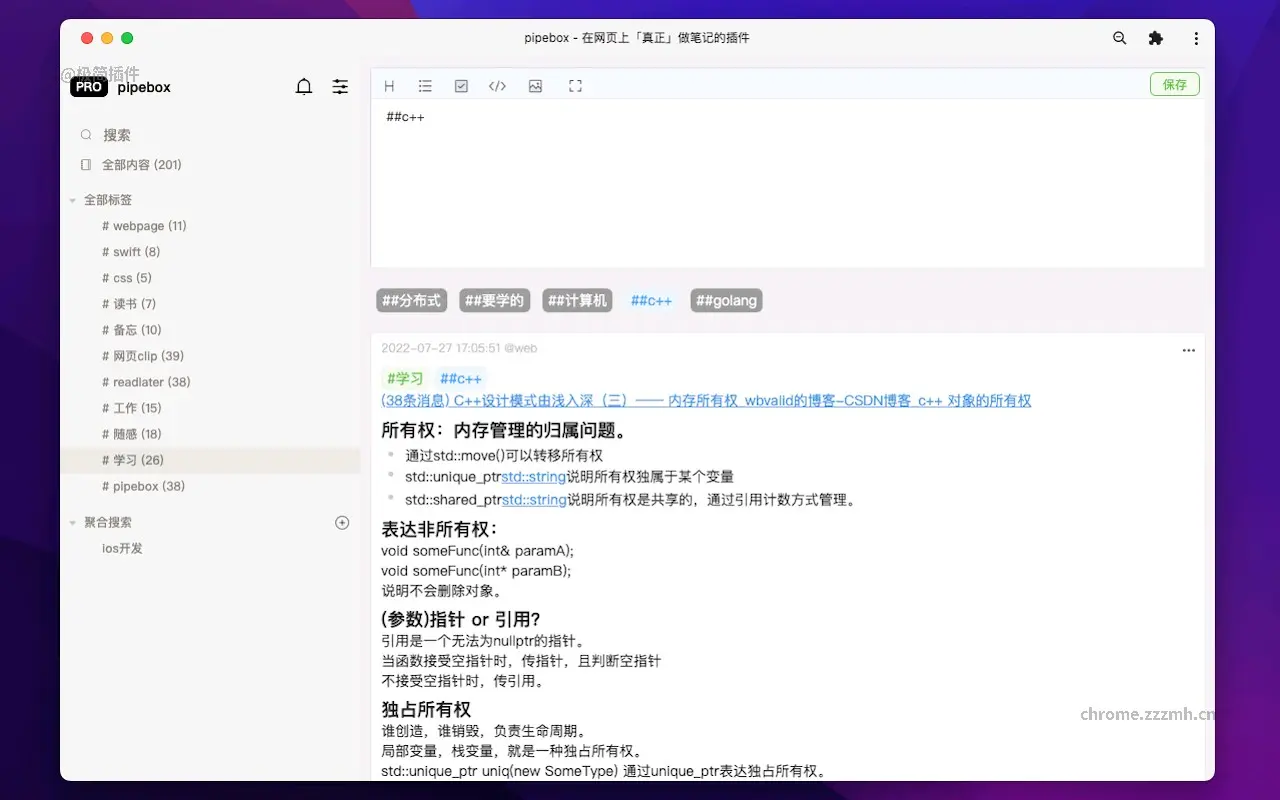
Task: Insert an image using the picture icon
Action: click(535, 85)
